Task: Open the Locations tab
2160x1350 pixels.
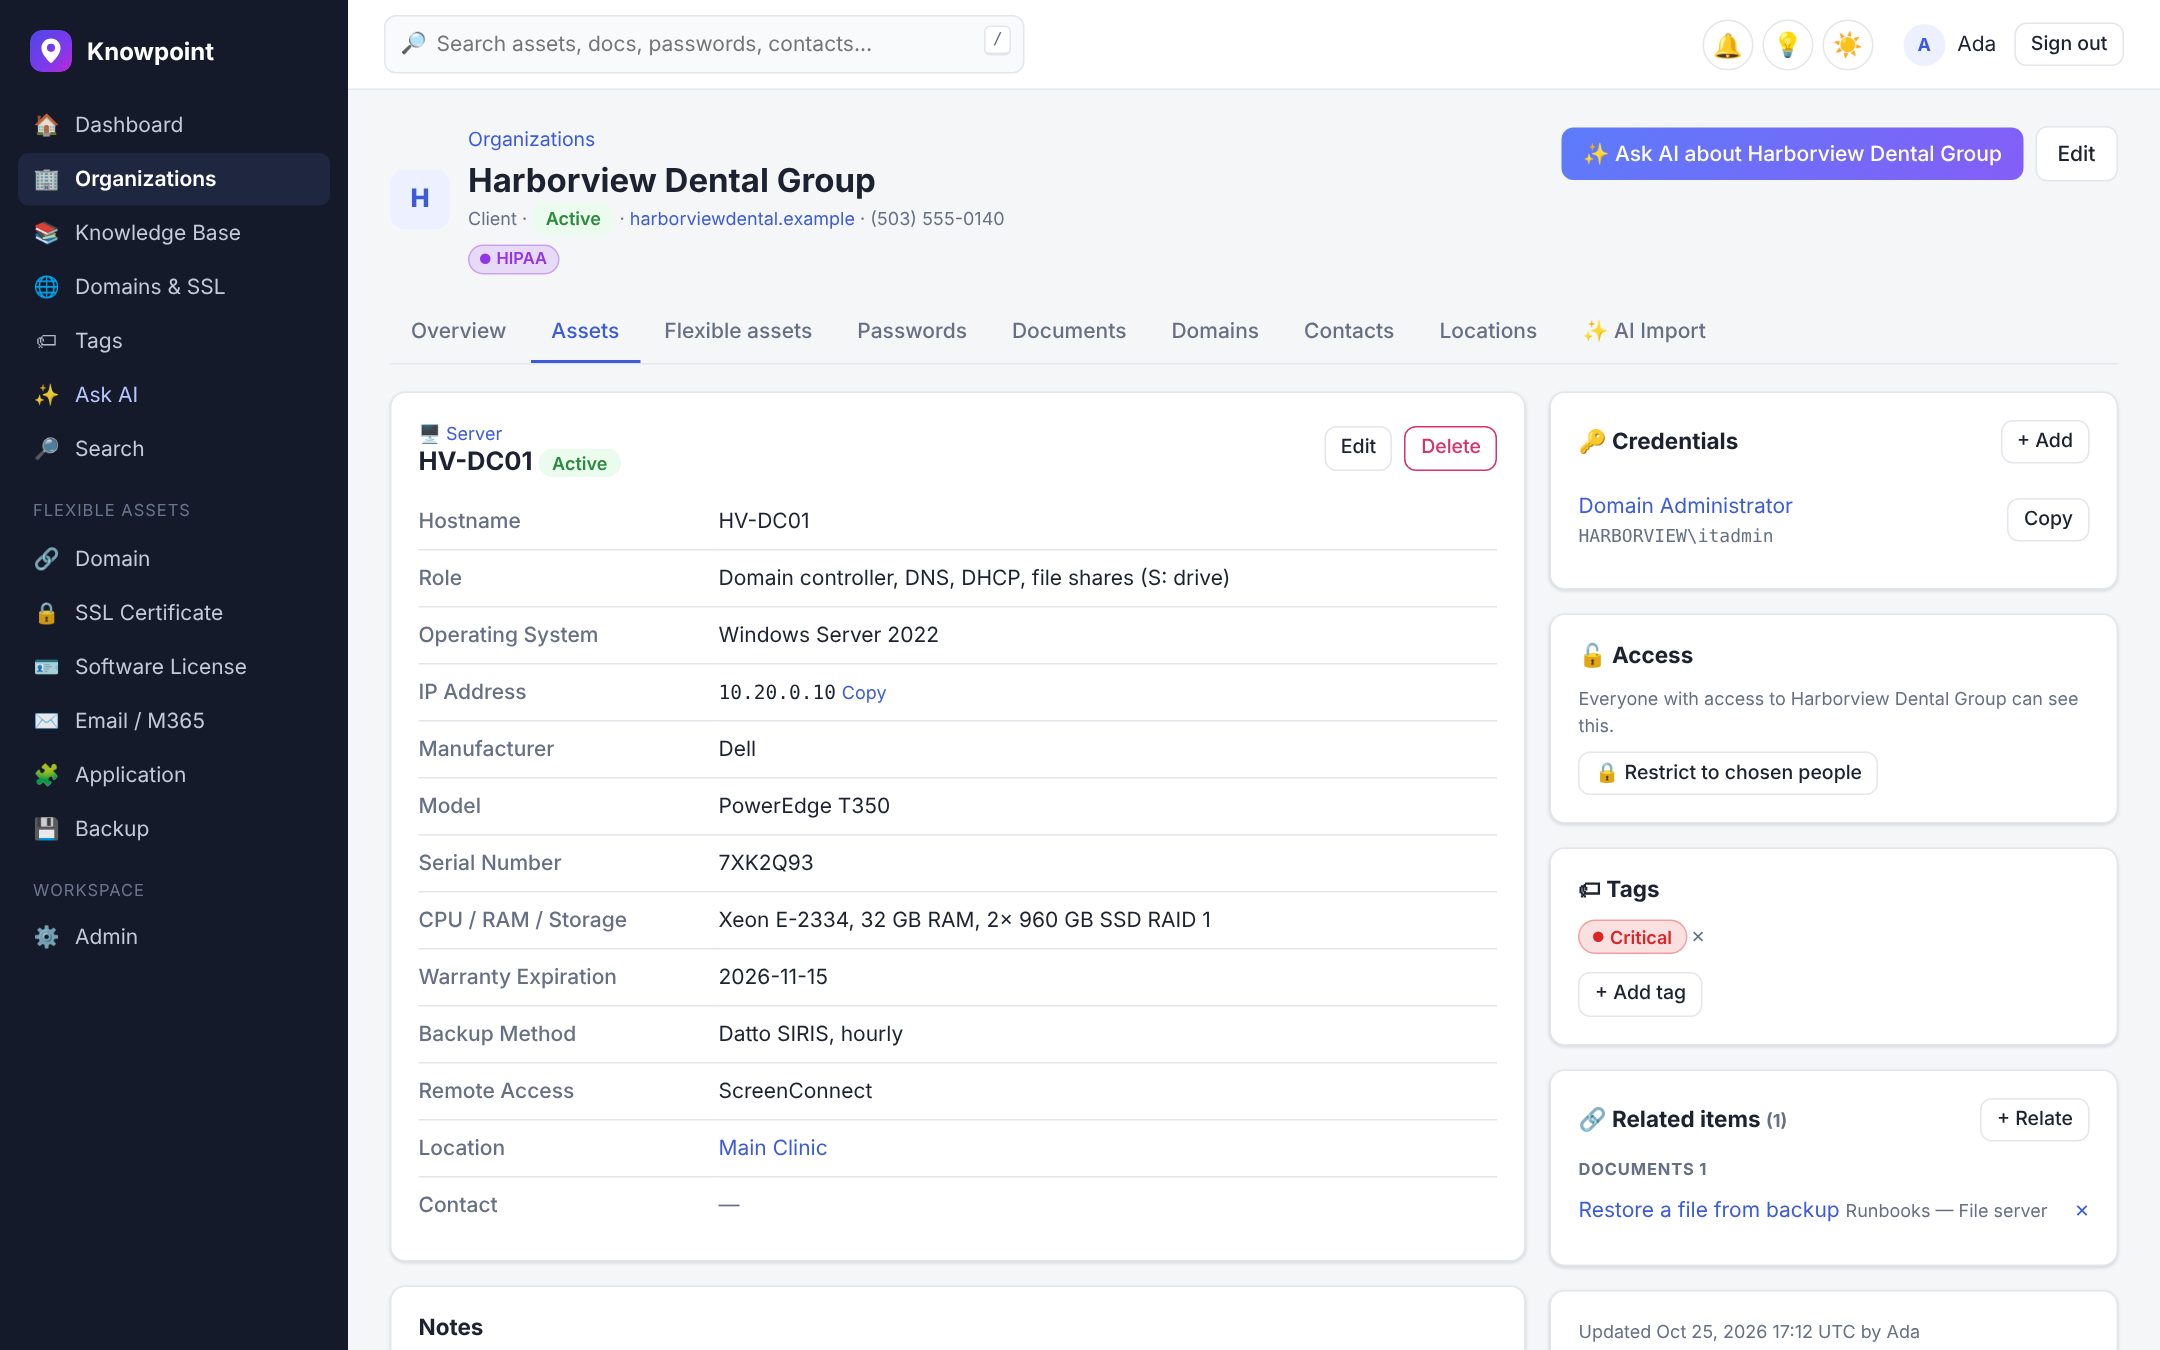Action: pos(1487,331)
